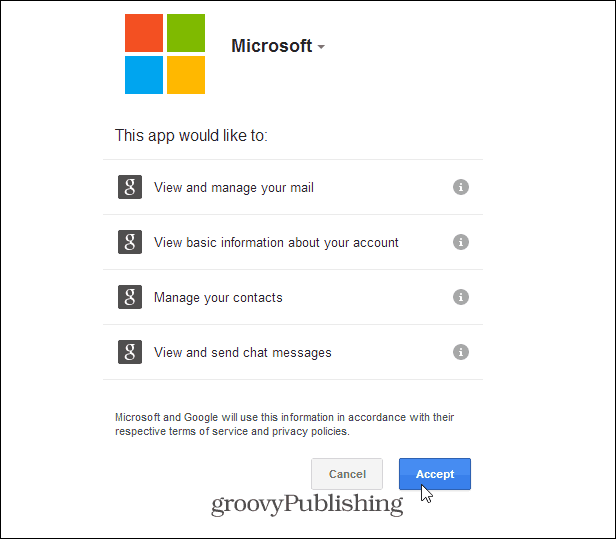Click Google icon beside View and manage mail
The image size is (616, 539).
pos(130,187)
